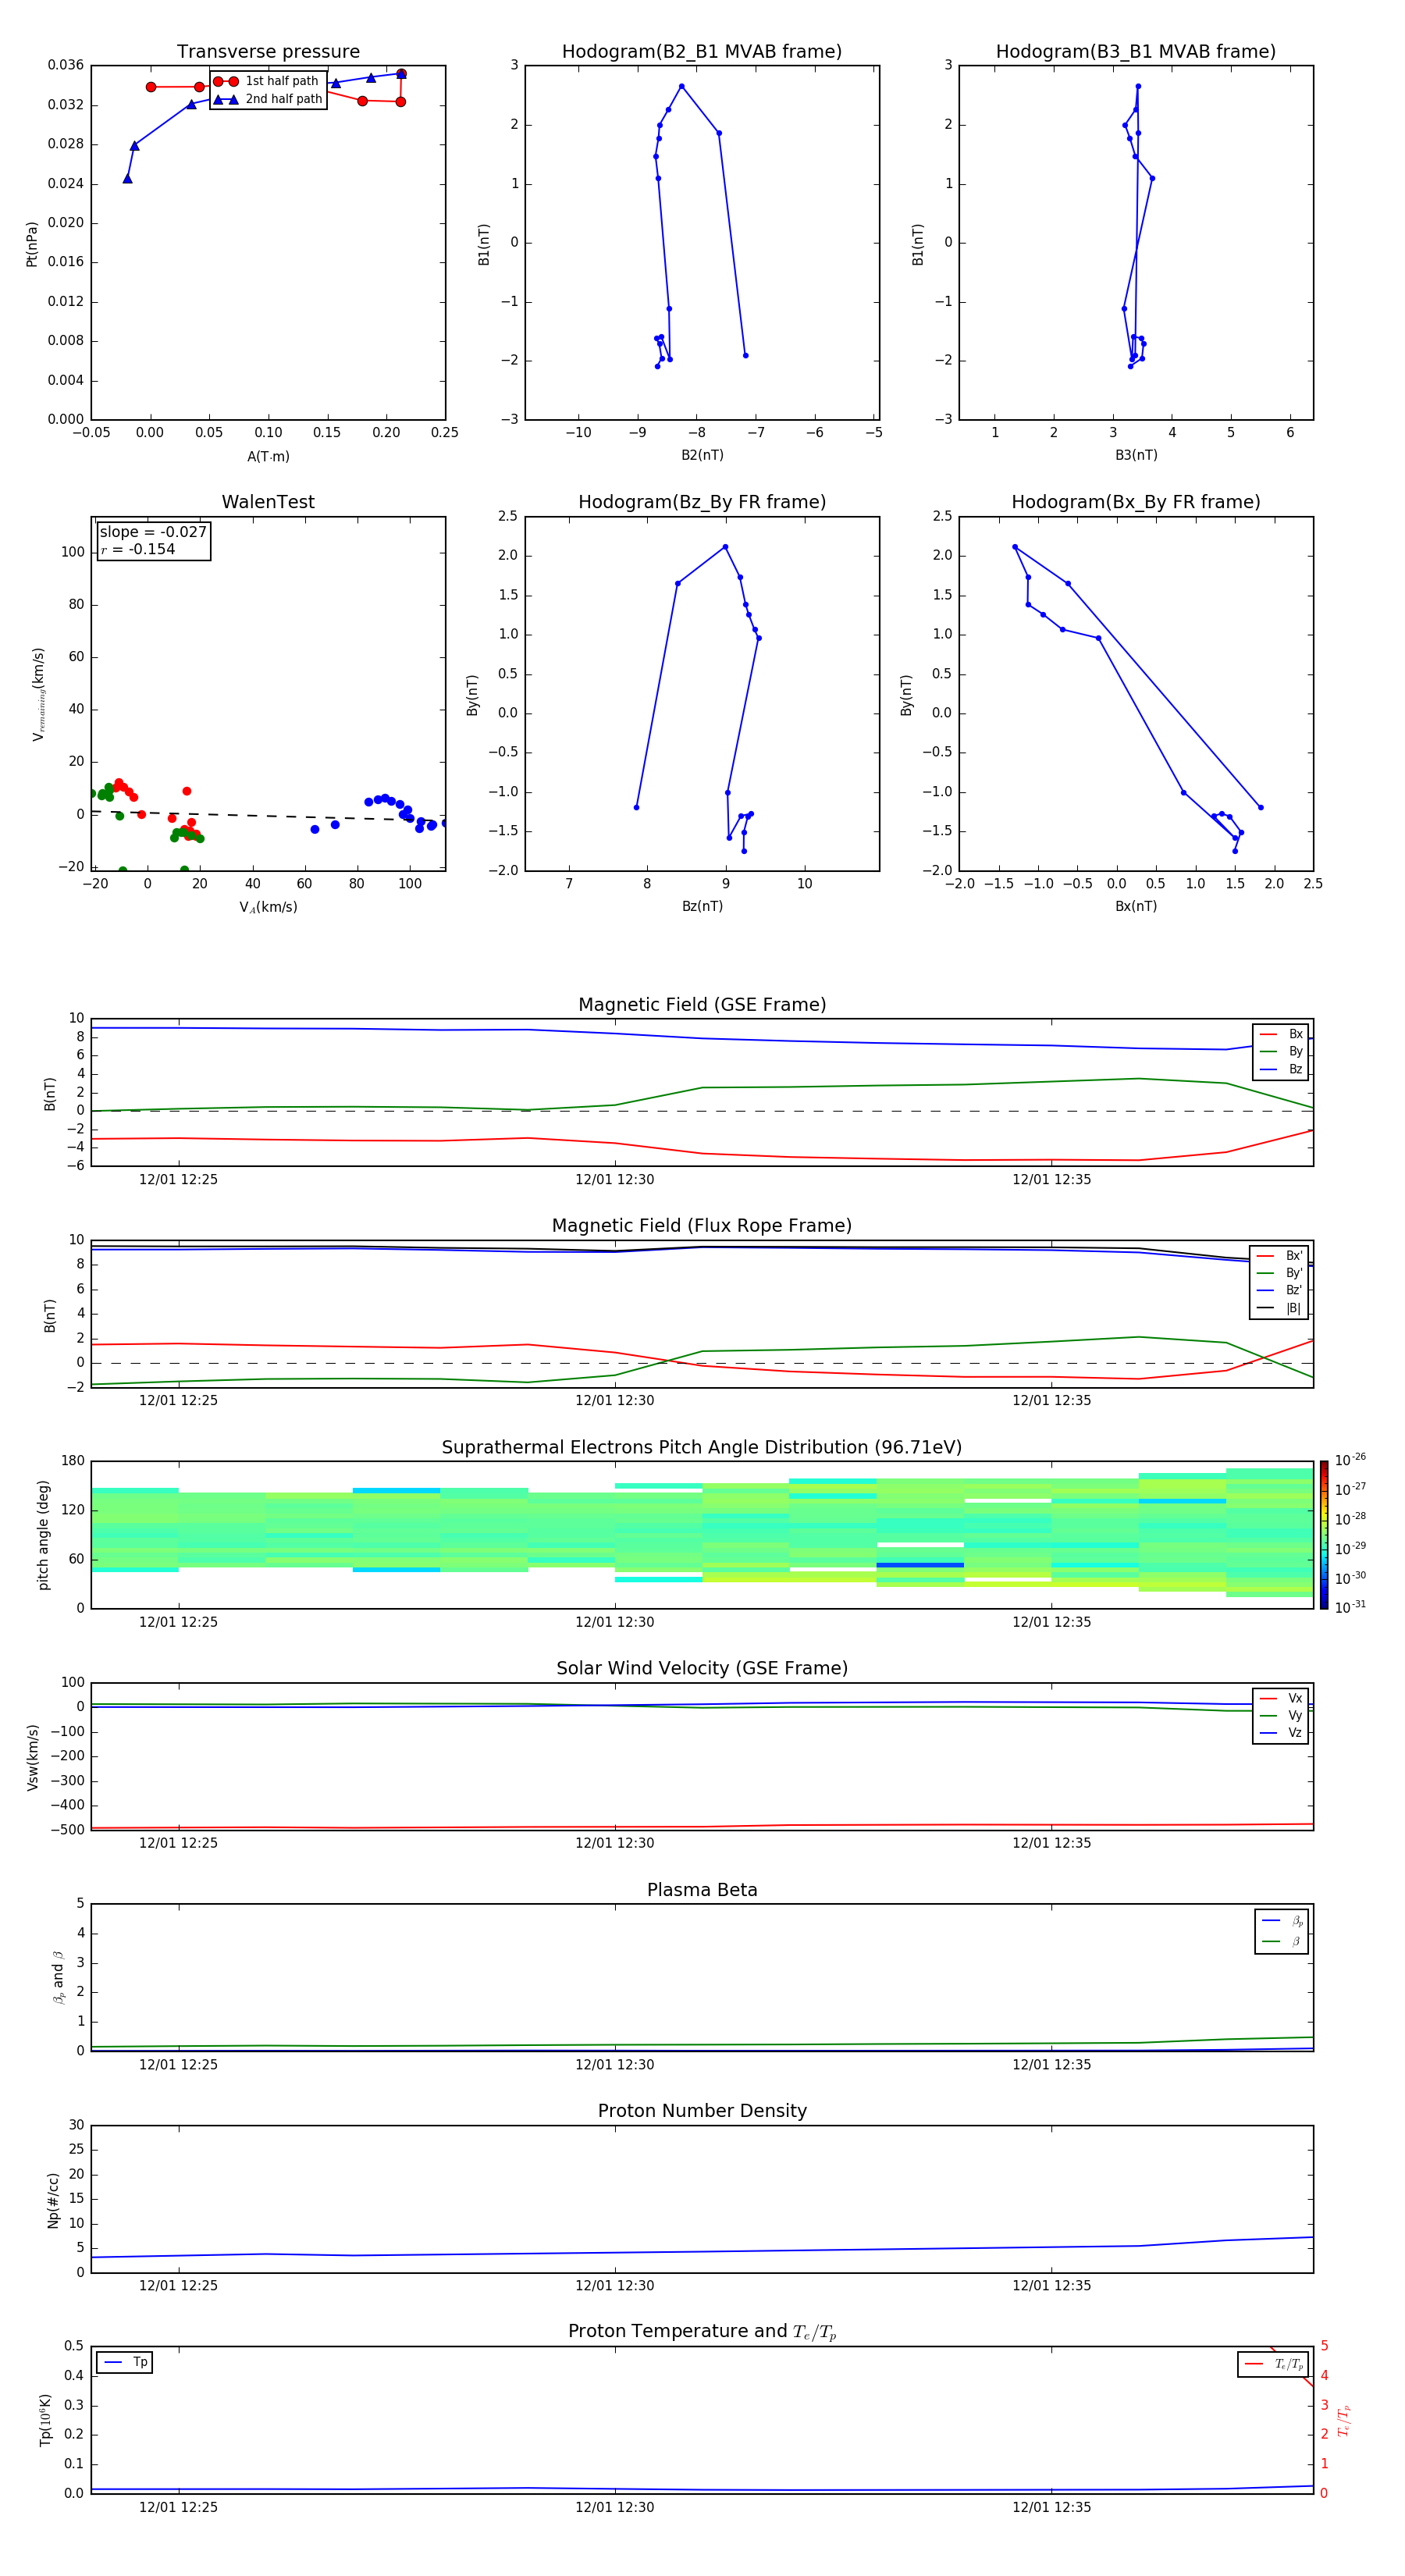Screen dimensions: 1405x2576
Task: Click the 'Magnetic Field (GSE Frame)' title
Action: tap(702, 1005)
